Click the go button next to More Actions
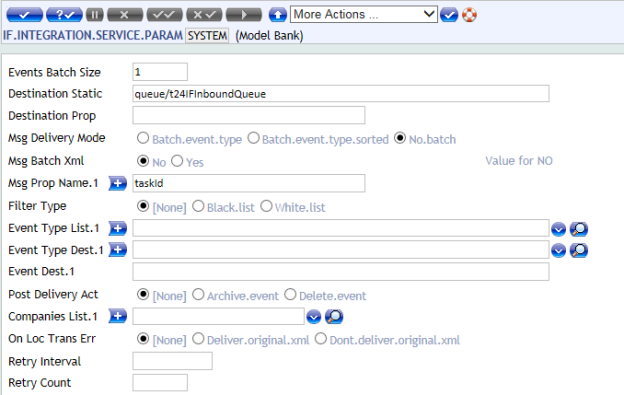Viewport: 624px width, 395px height. [x=449, y=15]
